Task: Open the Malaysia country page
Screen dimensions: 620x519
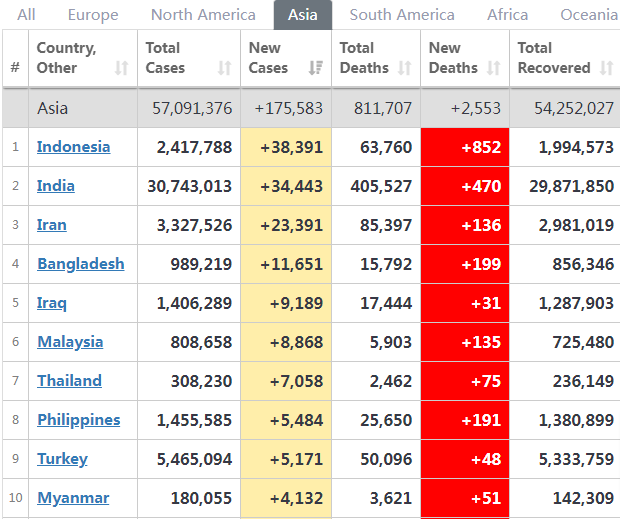Action: pyautogui.click(x=70, y=342)
